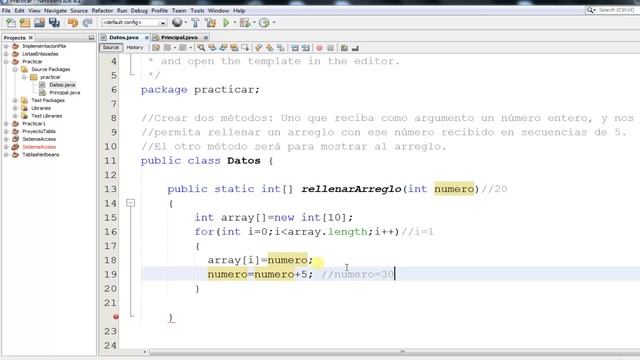Click the Save All toolbar icon
Image resolution: width=640 pixels, height=360 pixels.
click(x=54, y=23)
